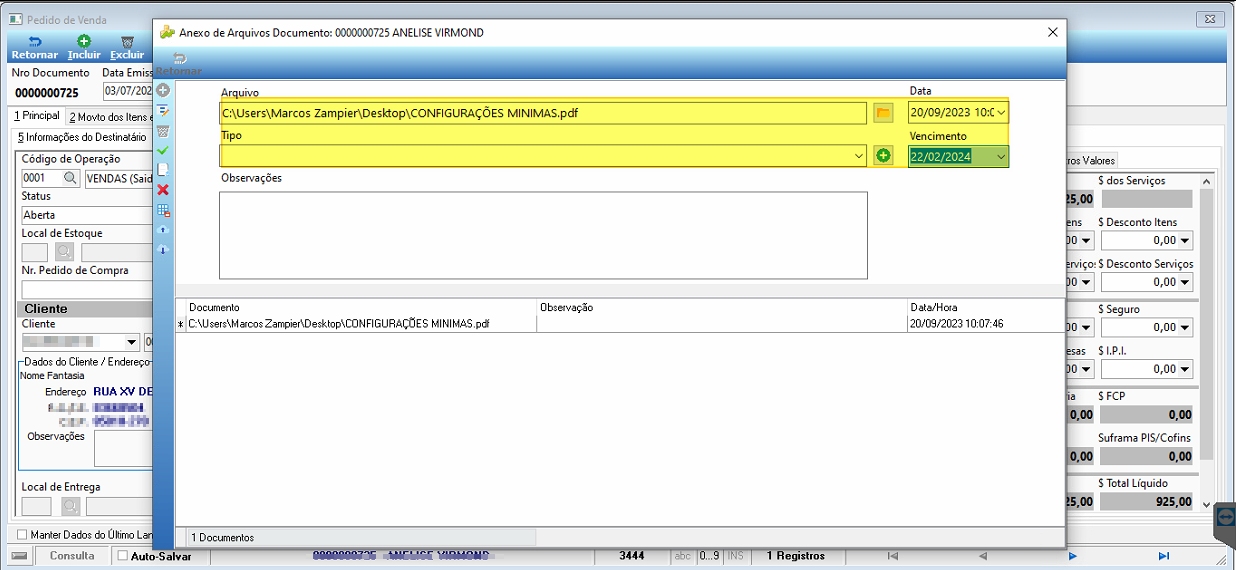Click 1 Documentos status text
This screenshot has width=1236, height=570.
coord(223,538)
